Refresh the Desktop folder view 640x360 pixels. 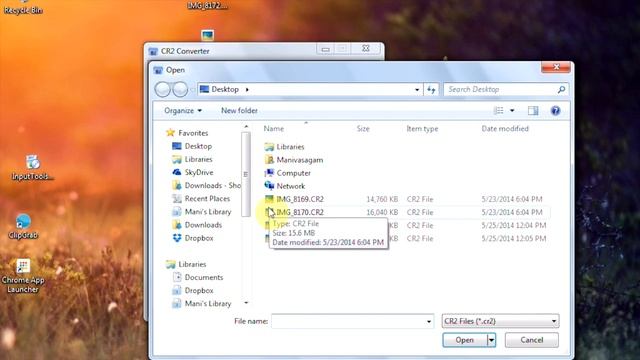pos(431,89)
